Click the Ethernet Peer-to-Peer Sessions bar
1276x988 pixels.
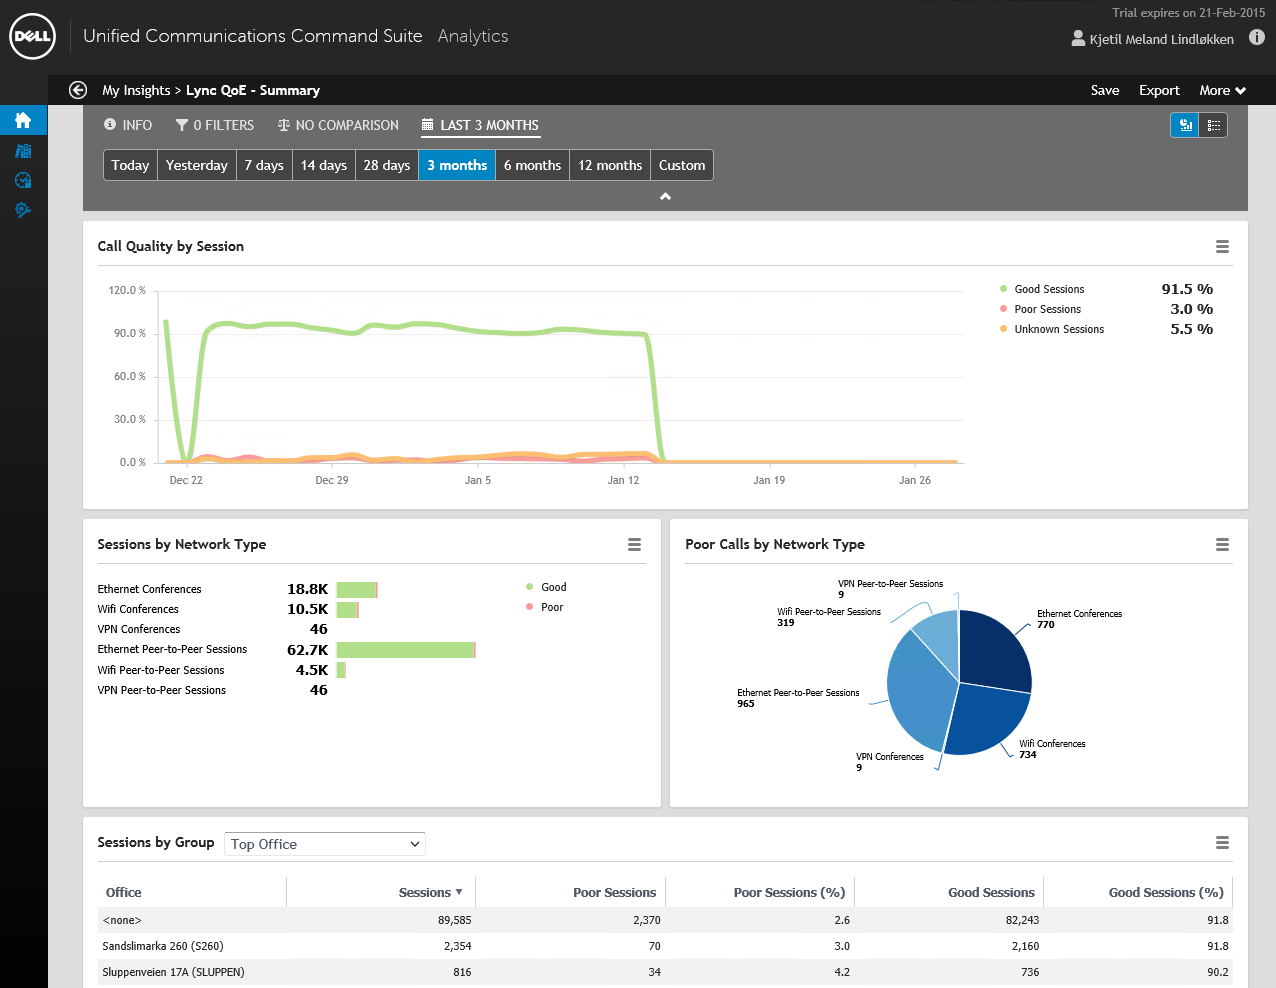point(406,650)
